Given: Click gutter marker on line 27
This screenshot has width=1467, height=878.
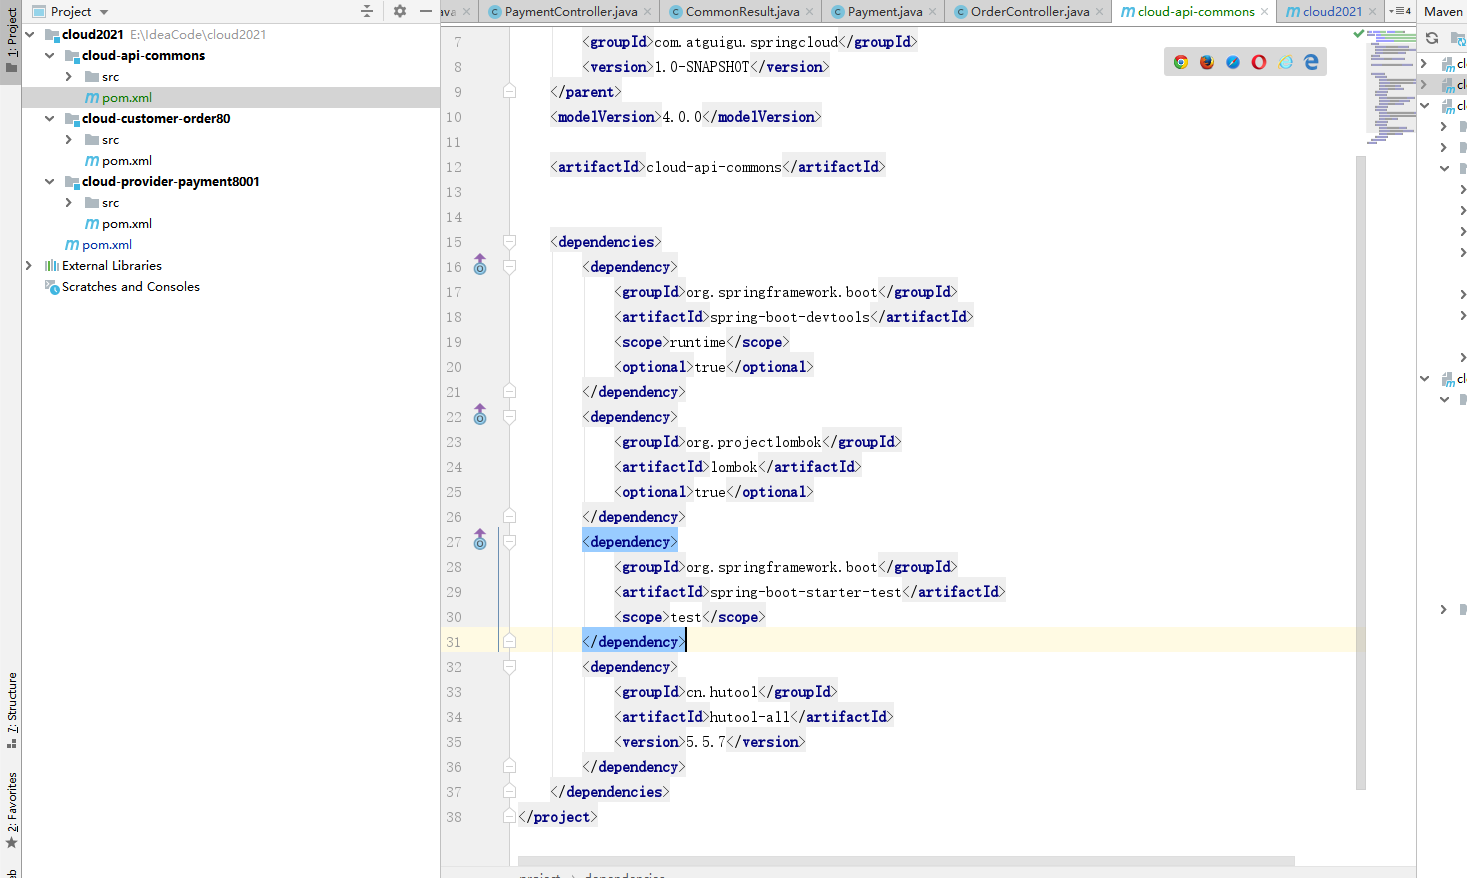Looking at the screenshot, I should coord(480,540).
